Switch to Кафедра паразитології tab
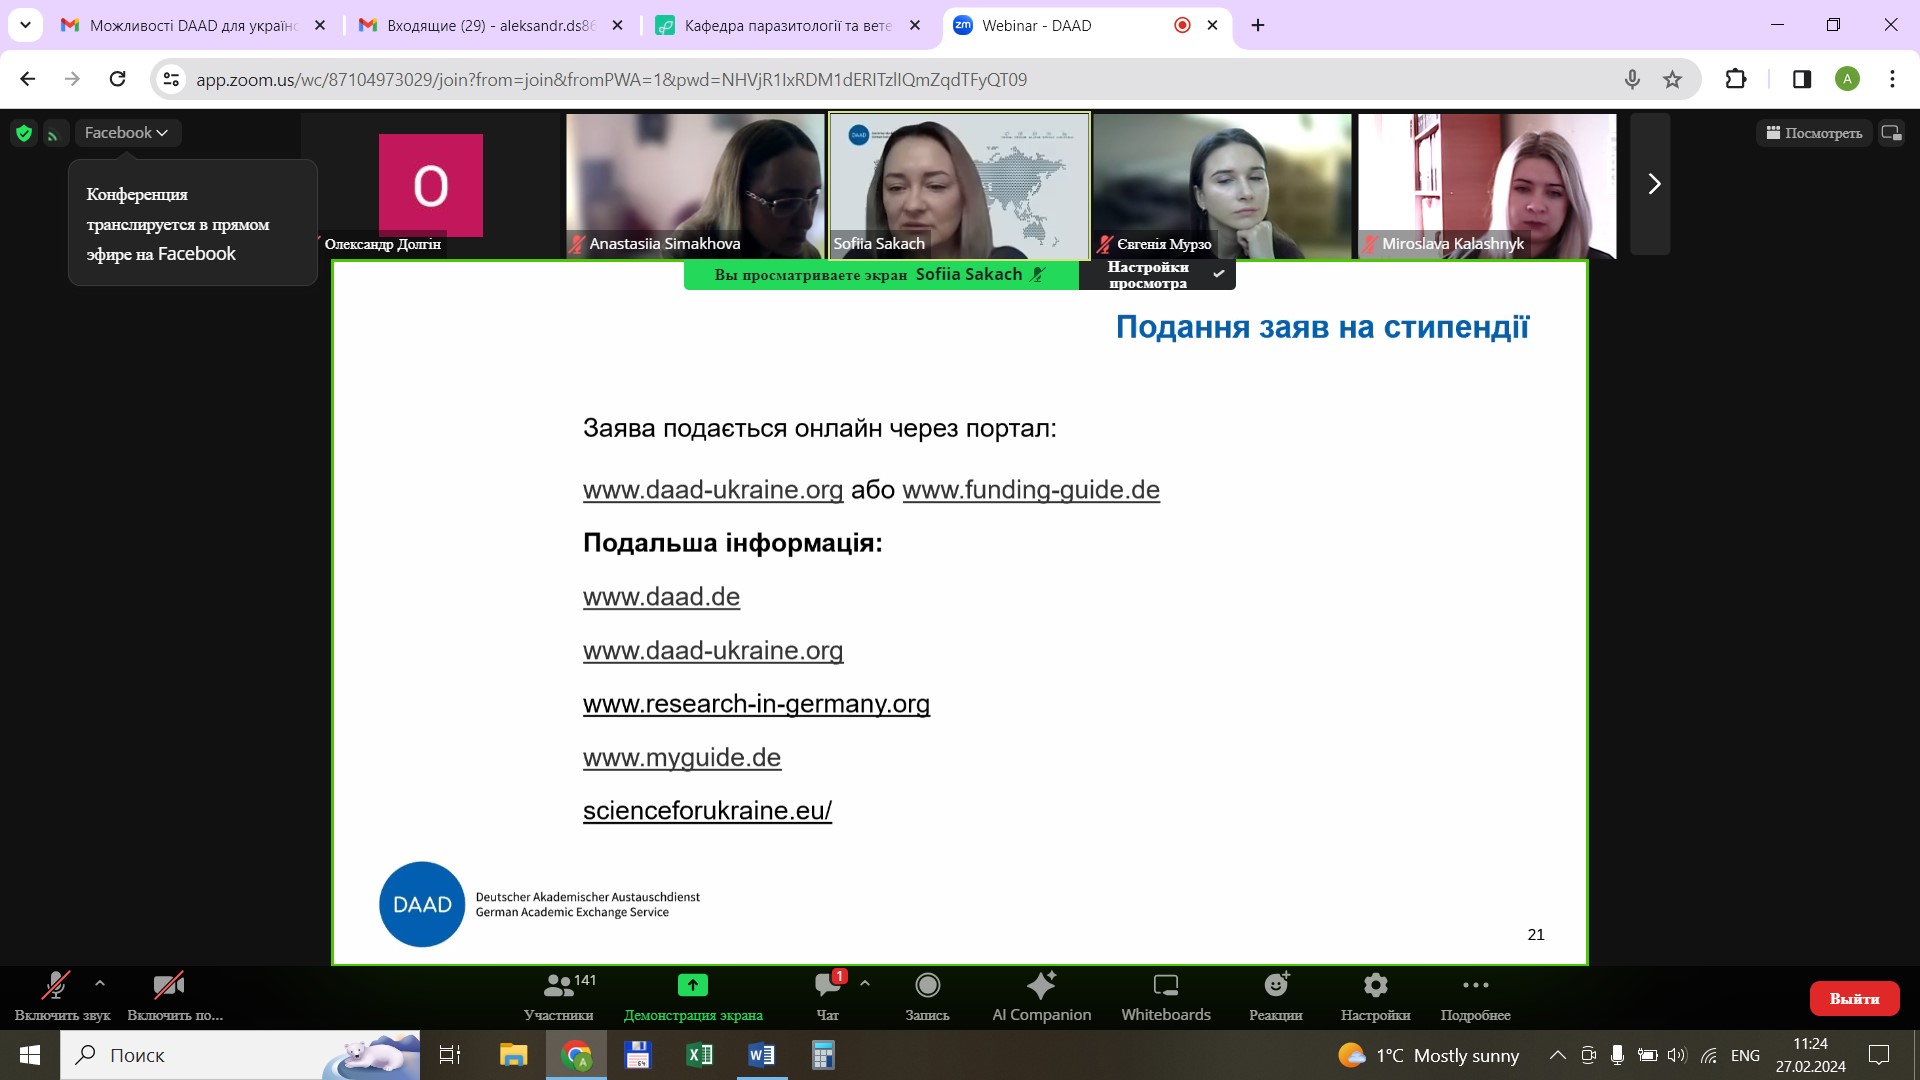 pos(788,26)
